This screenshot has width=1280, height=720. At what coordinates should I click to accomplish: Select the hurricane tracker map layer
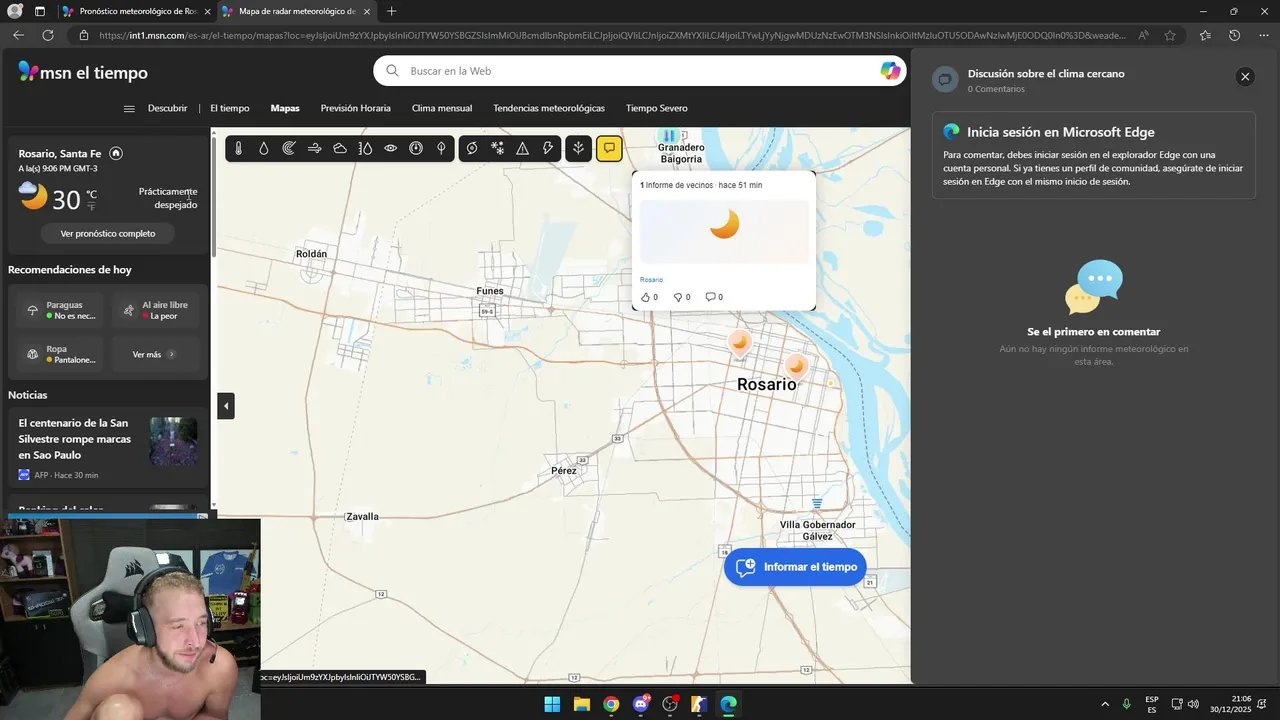[472, 148]
